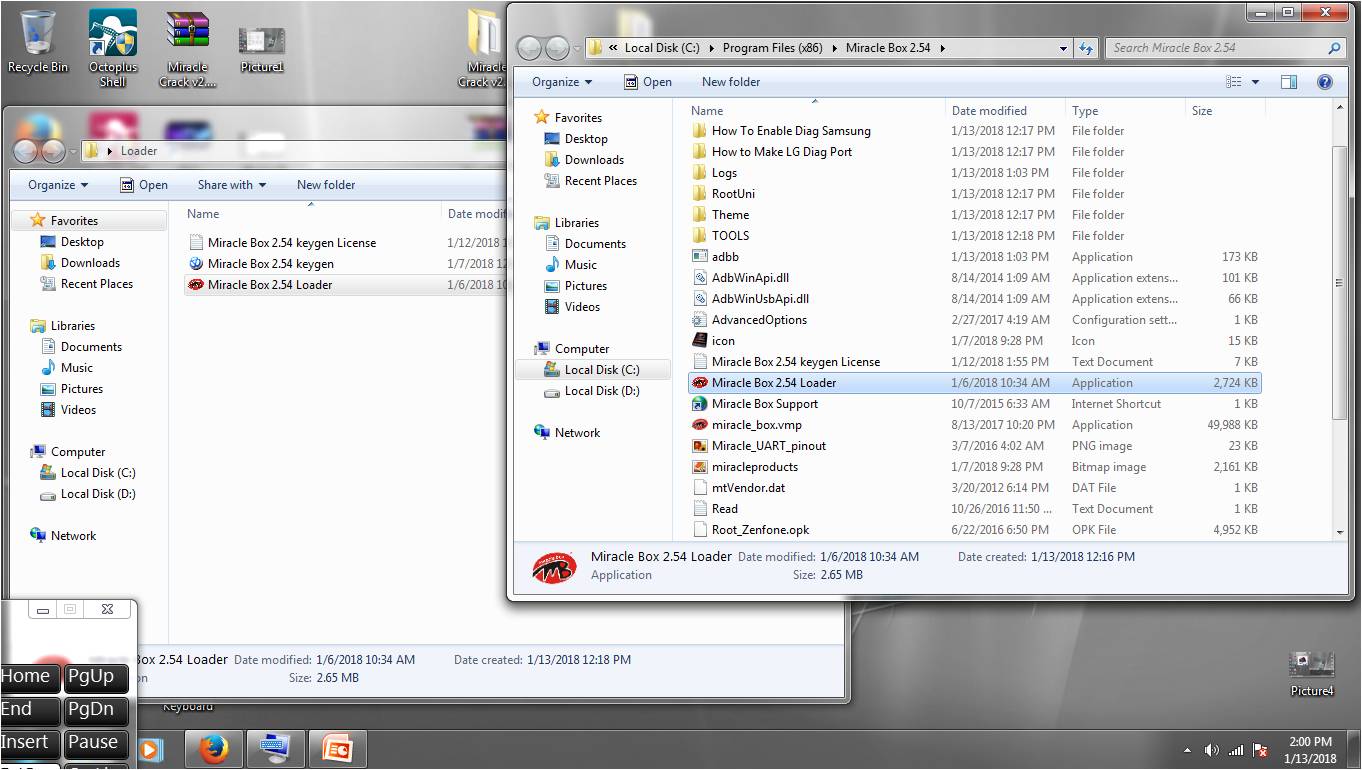Open Organize menu in Miracle Box window

(x=562, y=82)
